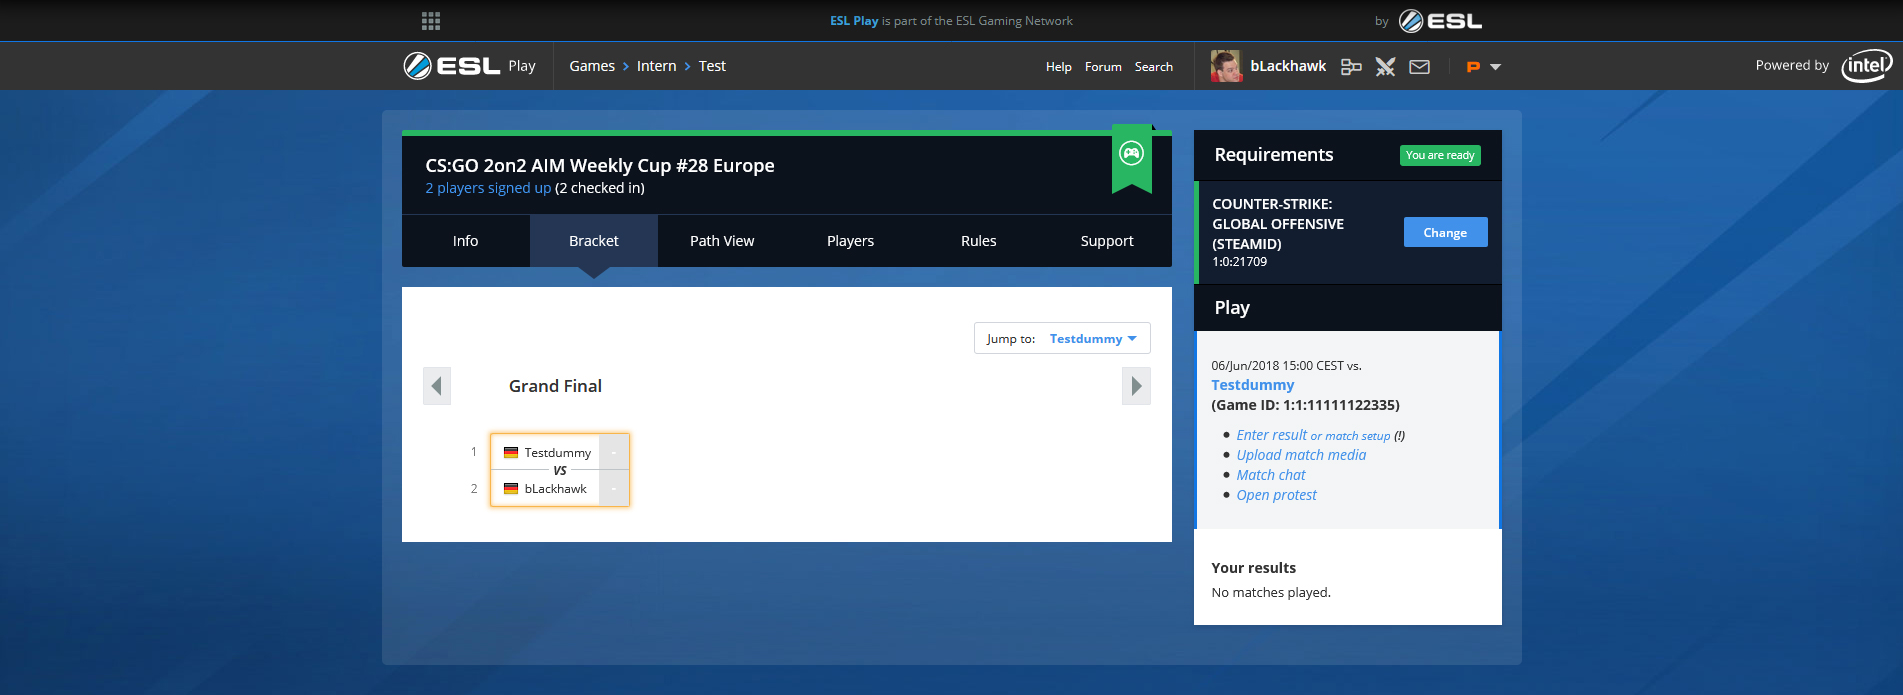This screenshot has width=1903, height=695.
Task: Click the orange premium P icon
Action: click(x=1473, y=67)
